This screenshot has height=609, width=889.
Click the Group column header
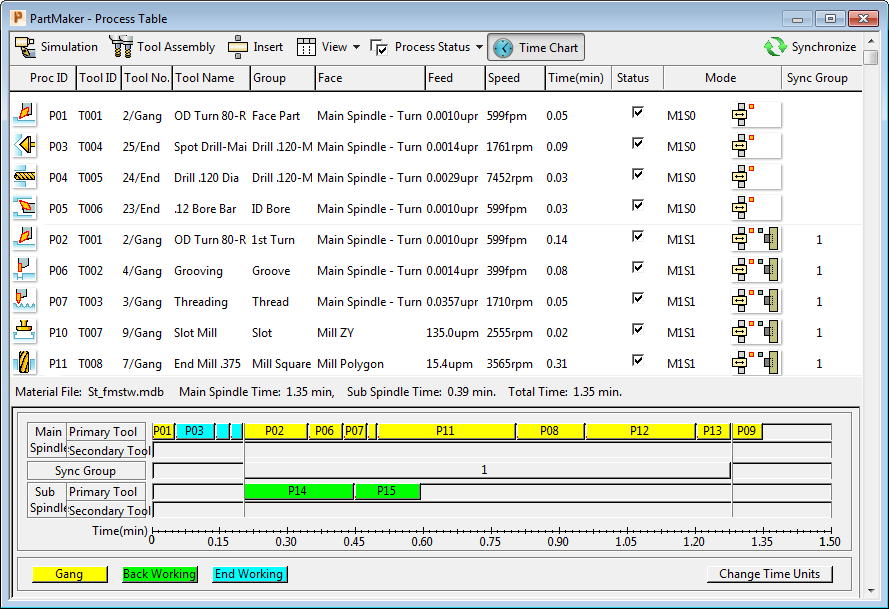coord(282,78)
